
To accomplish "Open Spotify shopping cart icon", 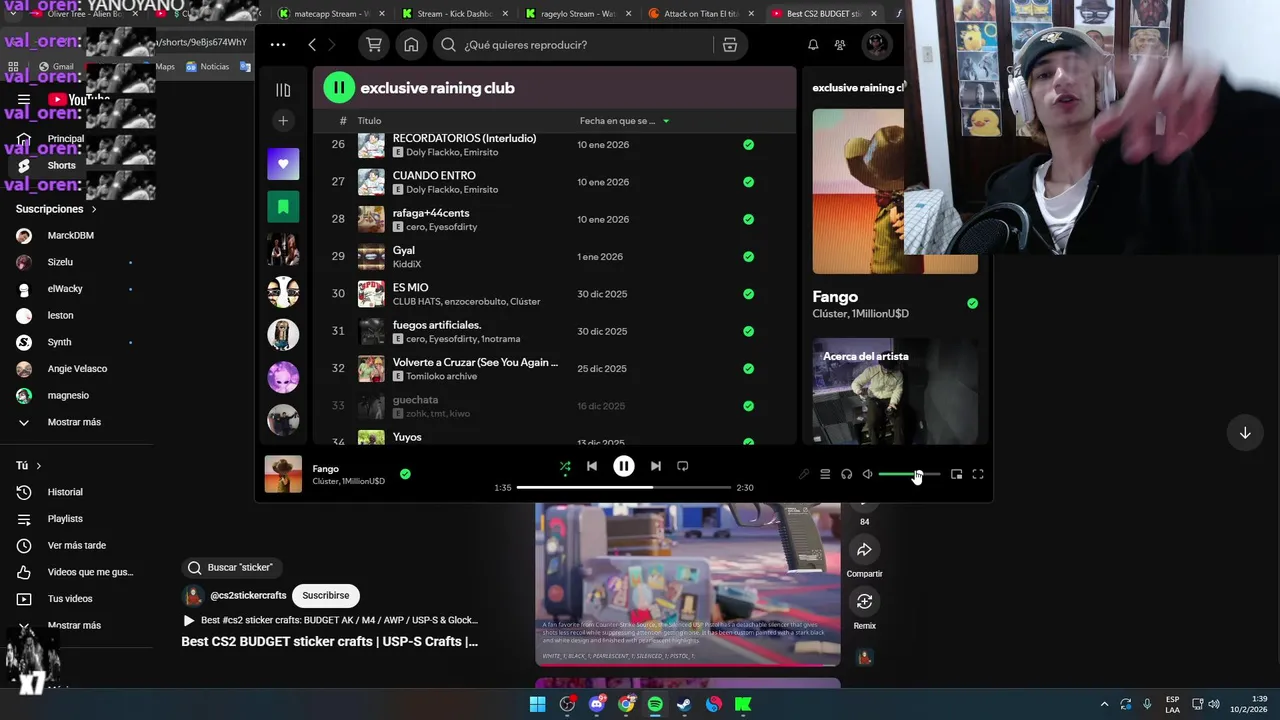I will 374,45.
